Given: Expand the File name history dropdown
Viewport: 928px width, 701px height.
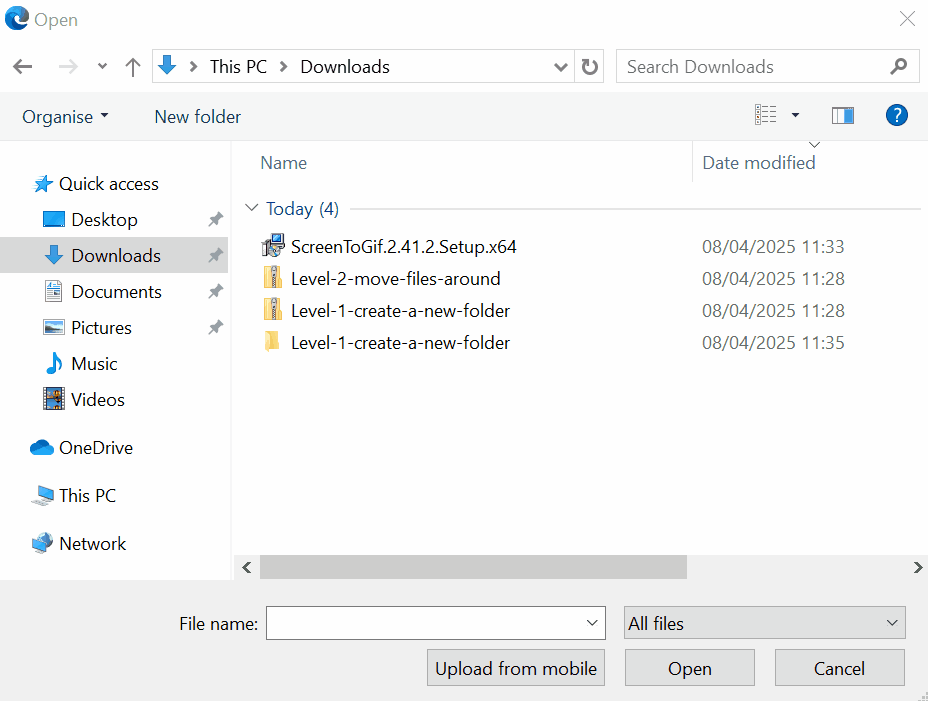Looking at the screenshot, I should (591, 624).
